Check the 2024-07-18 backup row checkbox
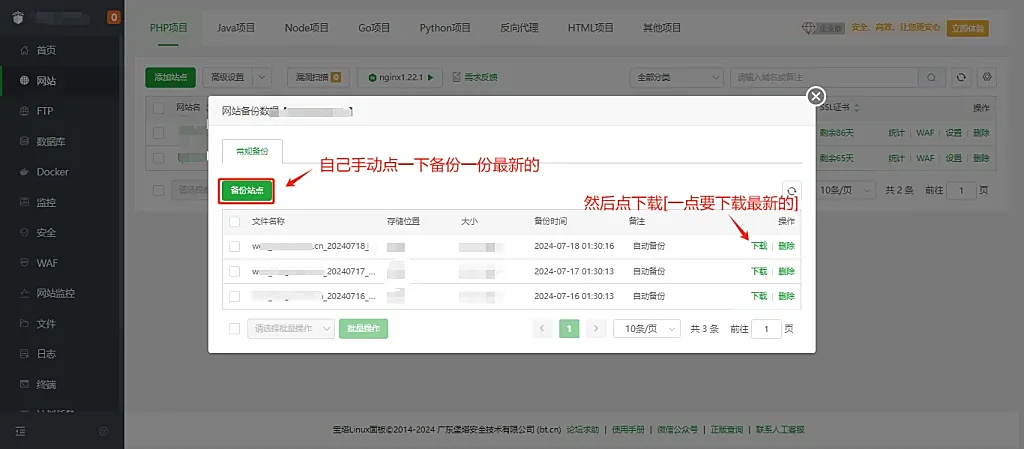This screenshot has width=1024, height=449. [235, 245]
